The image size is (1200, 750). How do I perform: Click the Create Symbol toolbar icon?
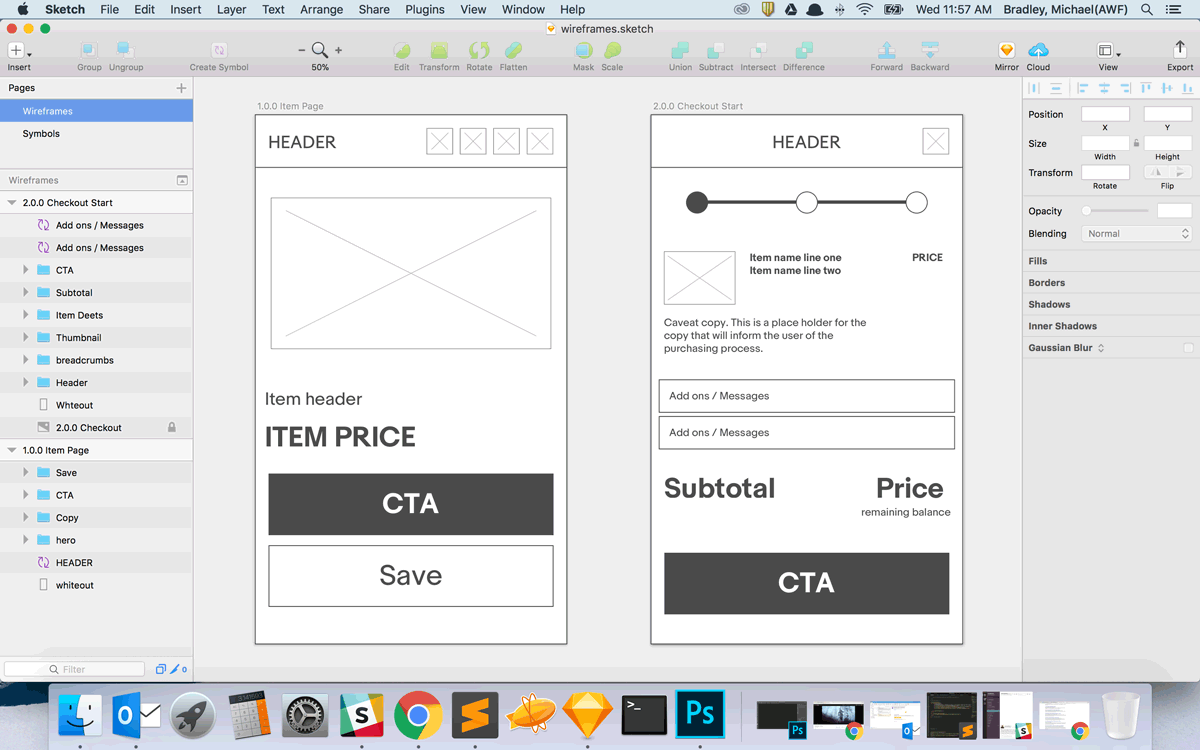[x=219, y=51]
